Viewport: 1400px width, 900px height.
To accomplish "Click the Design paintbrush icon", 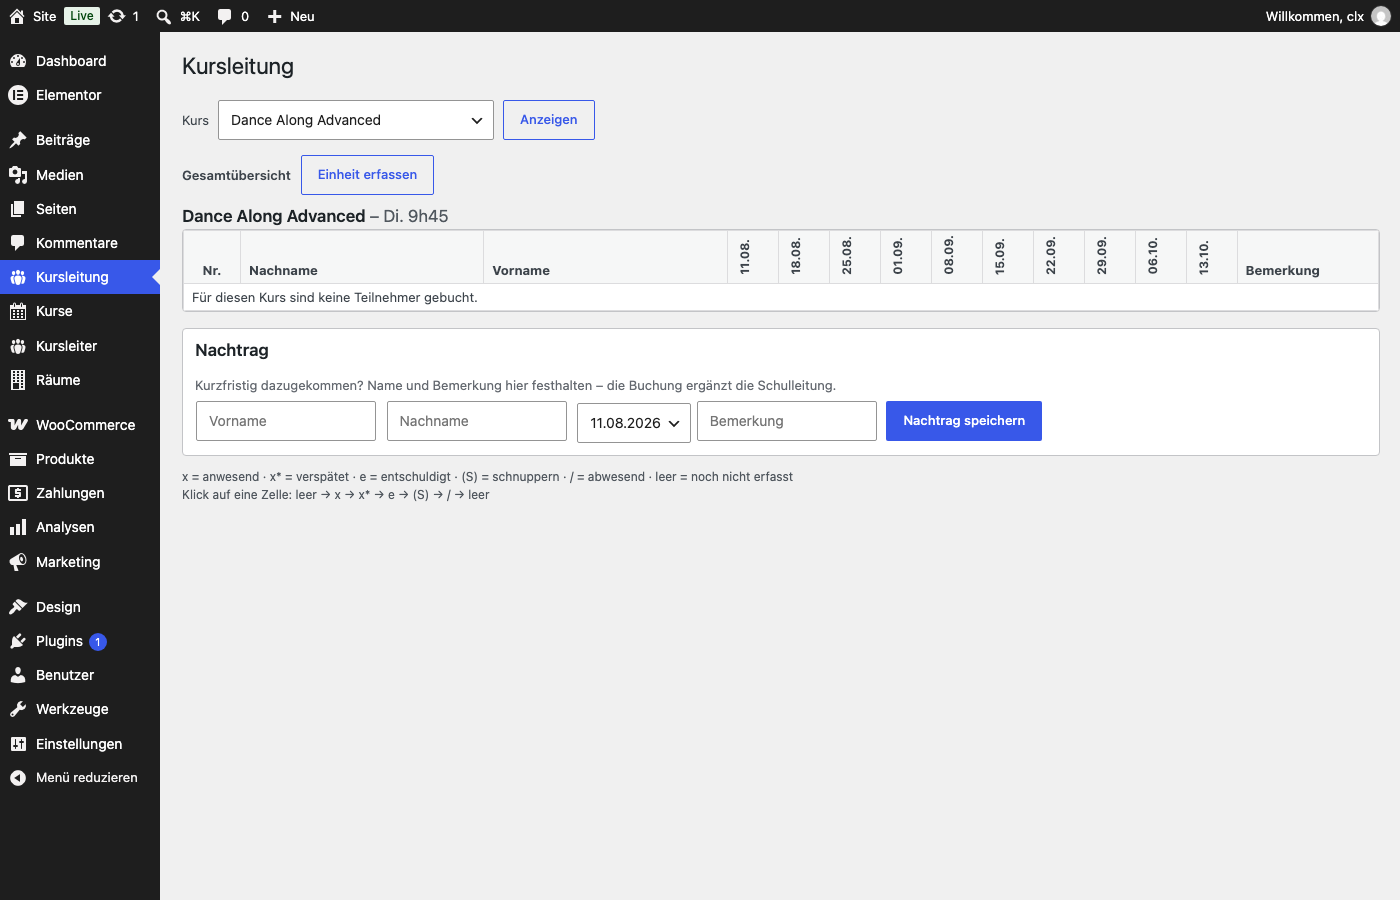I will (x=18, y=607).
